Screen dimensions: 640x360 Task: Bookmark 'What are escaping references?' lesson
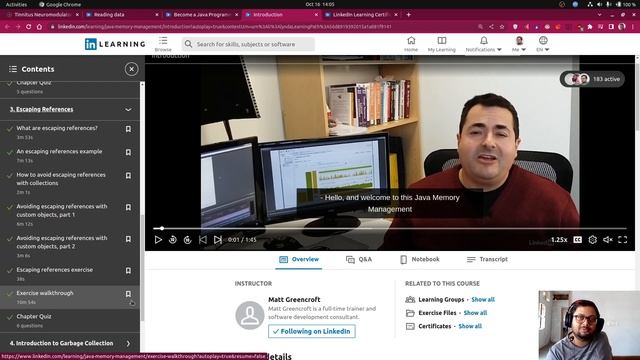[128, 129]
